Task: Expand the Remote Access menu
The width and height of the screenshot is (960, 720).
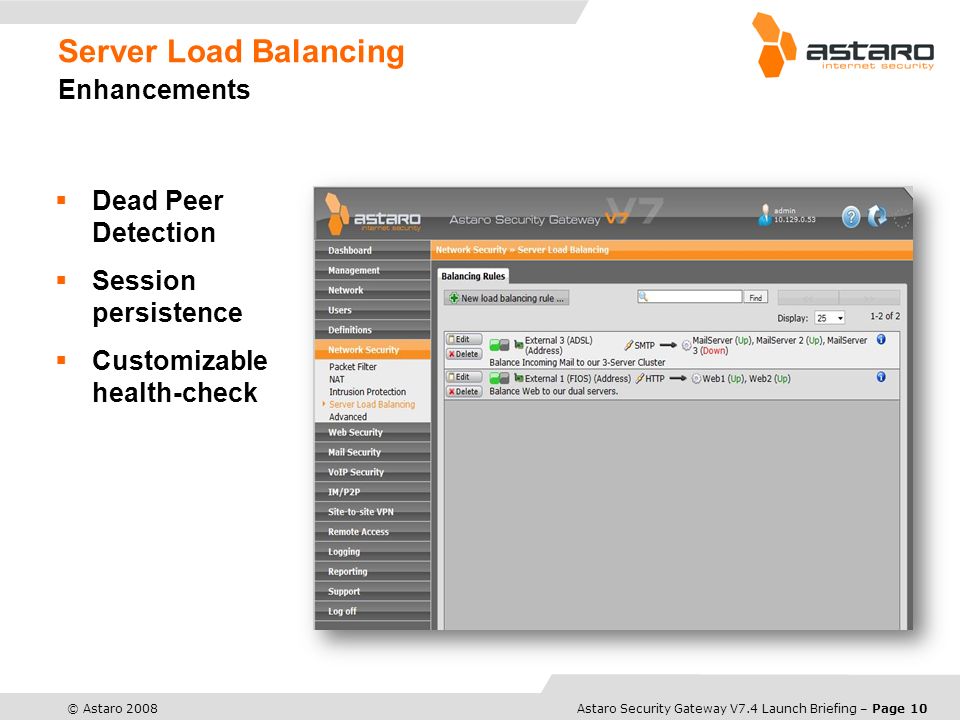Action: tap(372, 531)
